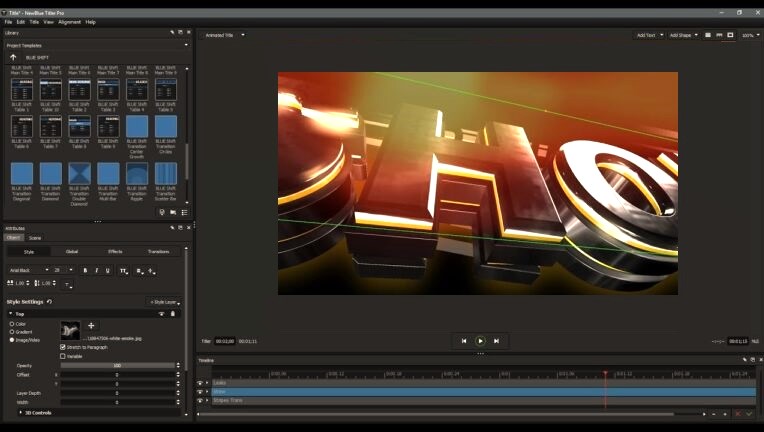
Task: Click the play button under preview
Action: 480,341
